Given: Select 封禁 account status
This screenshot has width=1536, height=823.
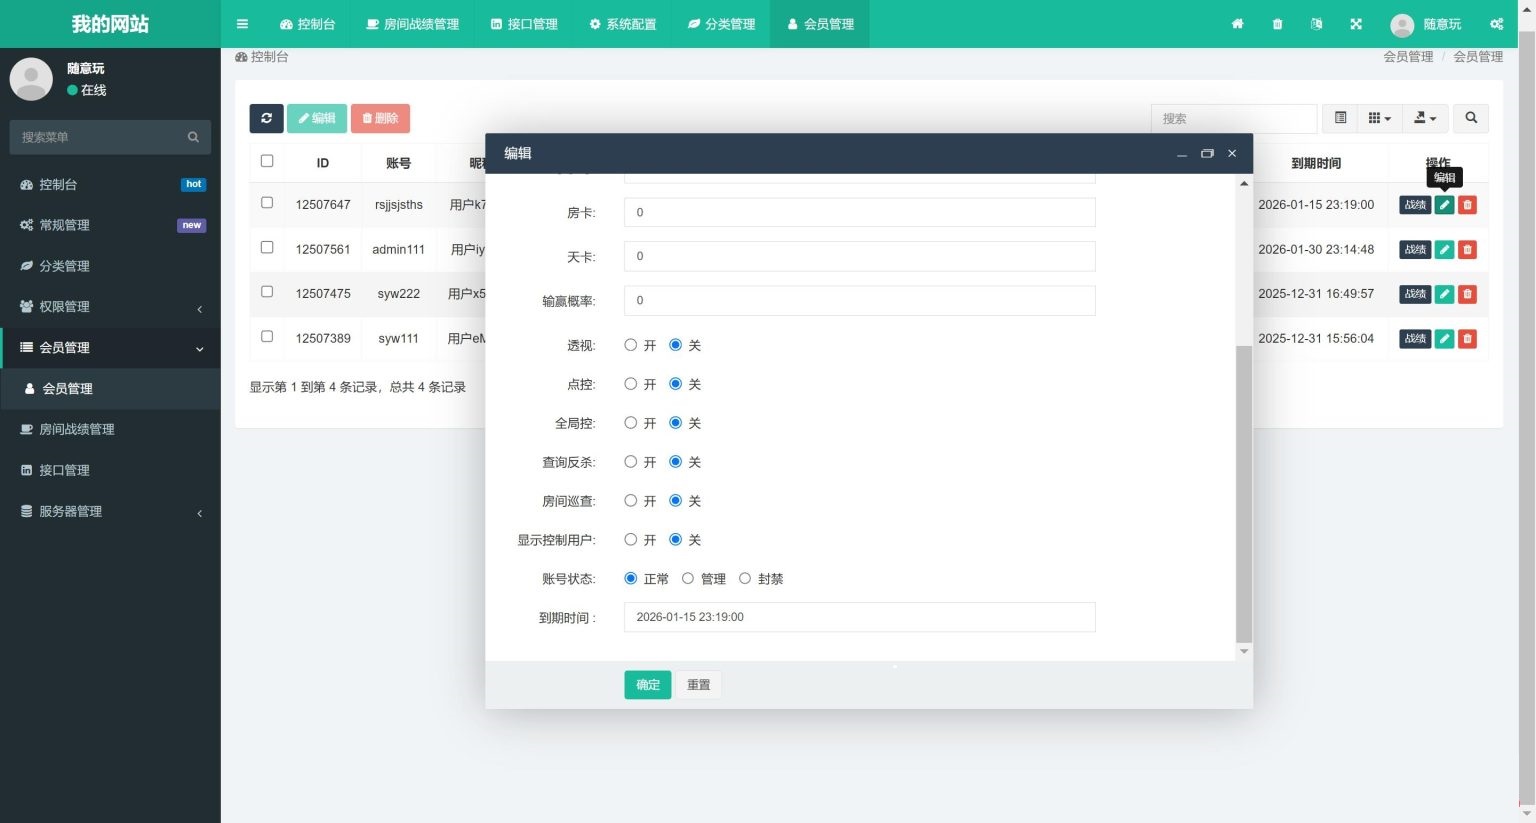Looking at the screenshot, I should pyautogui.click(x=745, y=578).
